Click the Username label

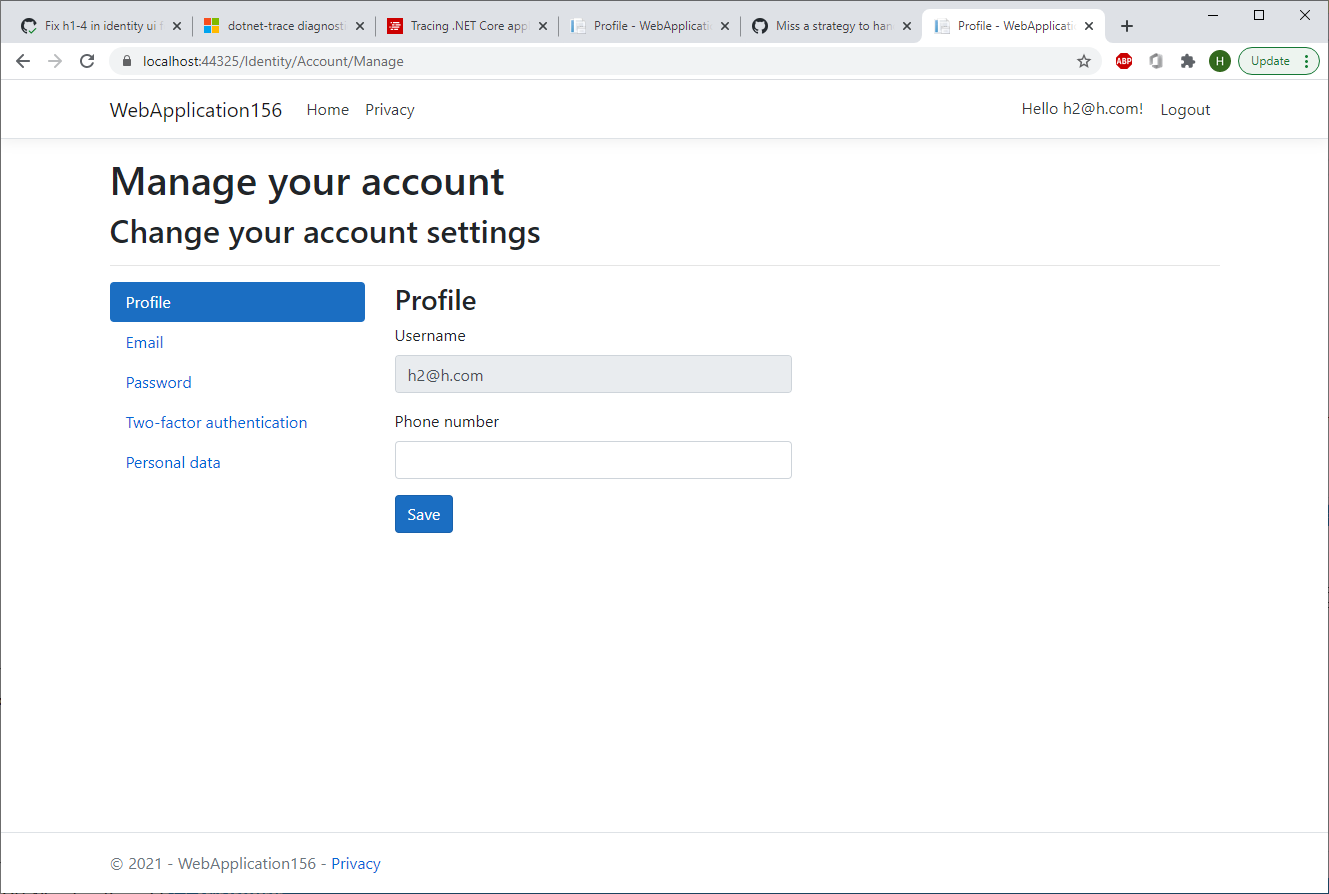[430, 336]
